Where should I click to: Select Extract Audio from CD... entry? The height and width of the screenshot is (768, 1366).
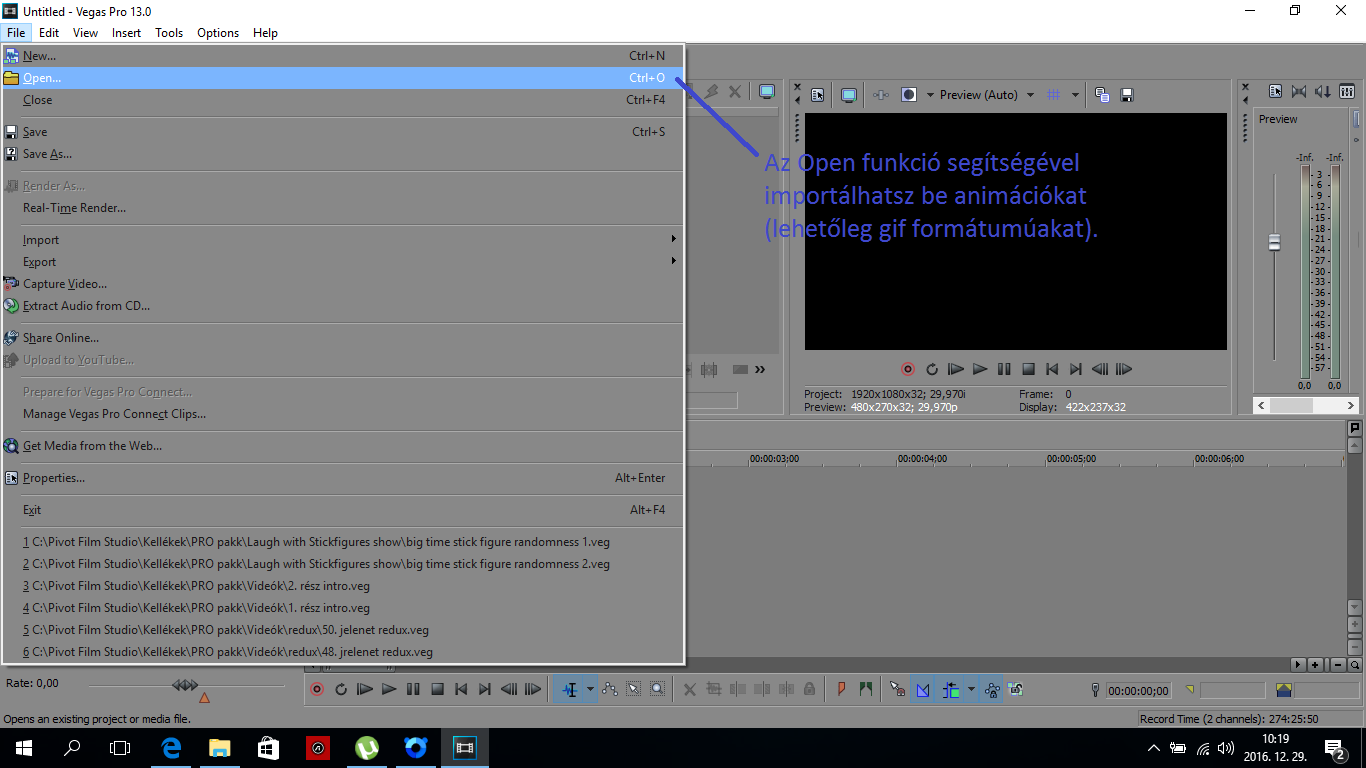point(341,306)
